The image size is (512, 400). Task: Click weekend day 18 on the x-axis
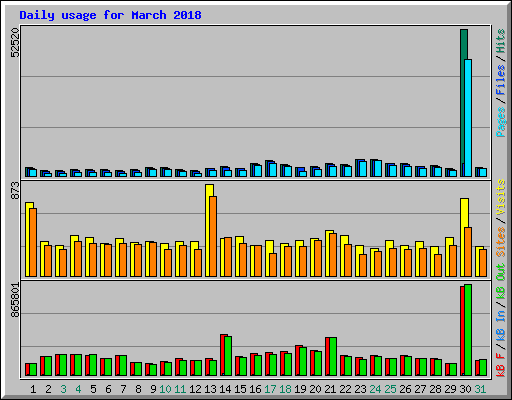pos(285,389)
